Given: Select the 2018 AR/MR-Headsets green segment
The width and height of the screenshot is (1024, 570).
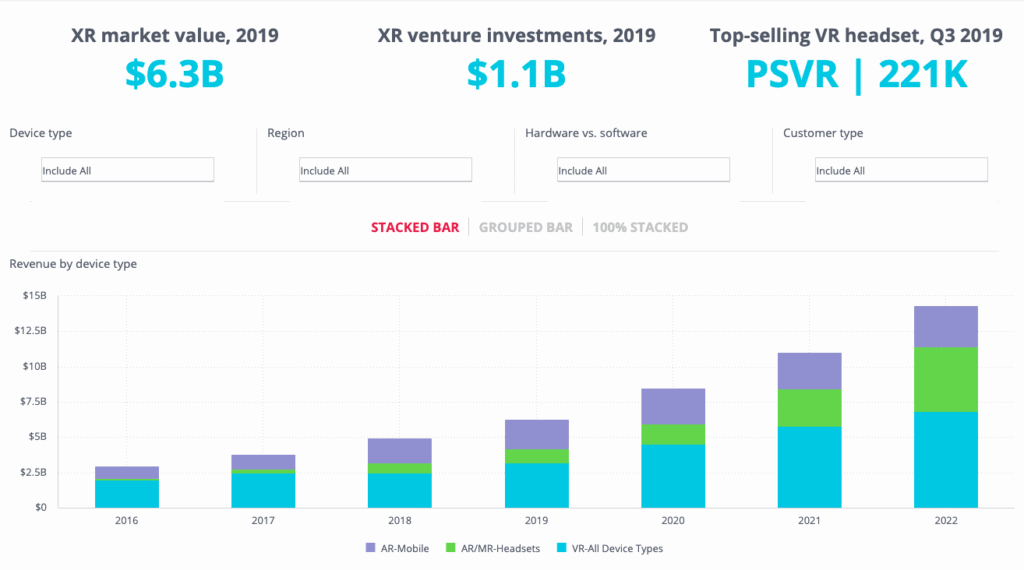Looking at the screenshot, I should [400, 468].
